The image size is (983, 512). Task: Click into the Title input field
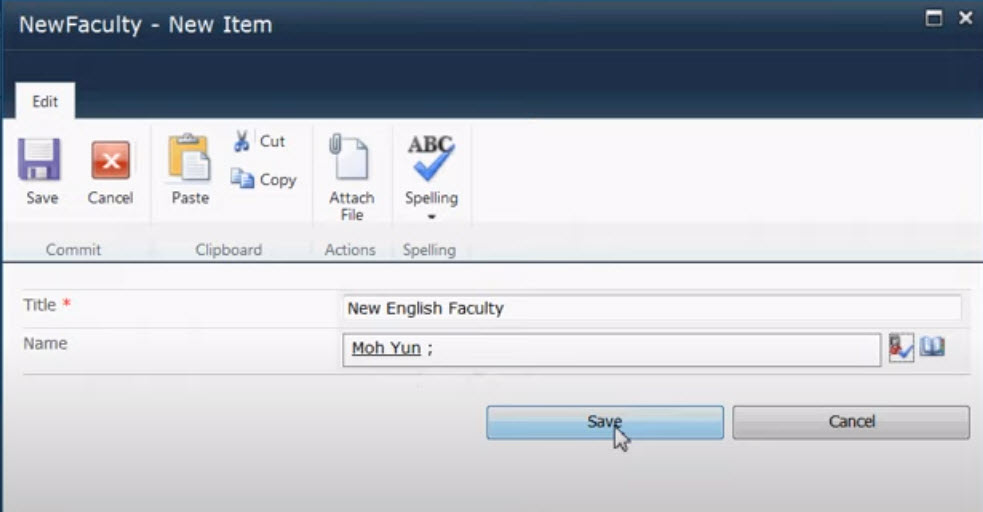652,308
